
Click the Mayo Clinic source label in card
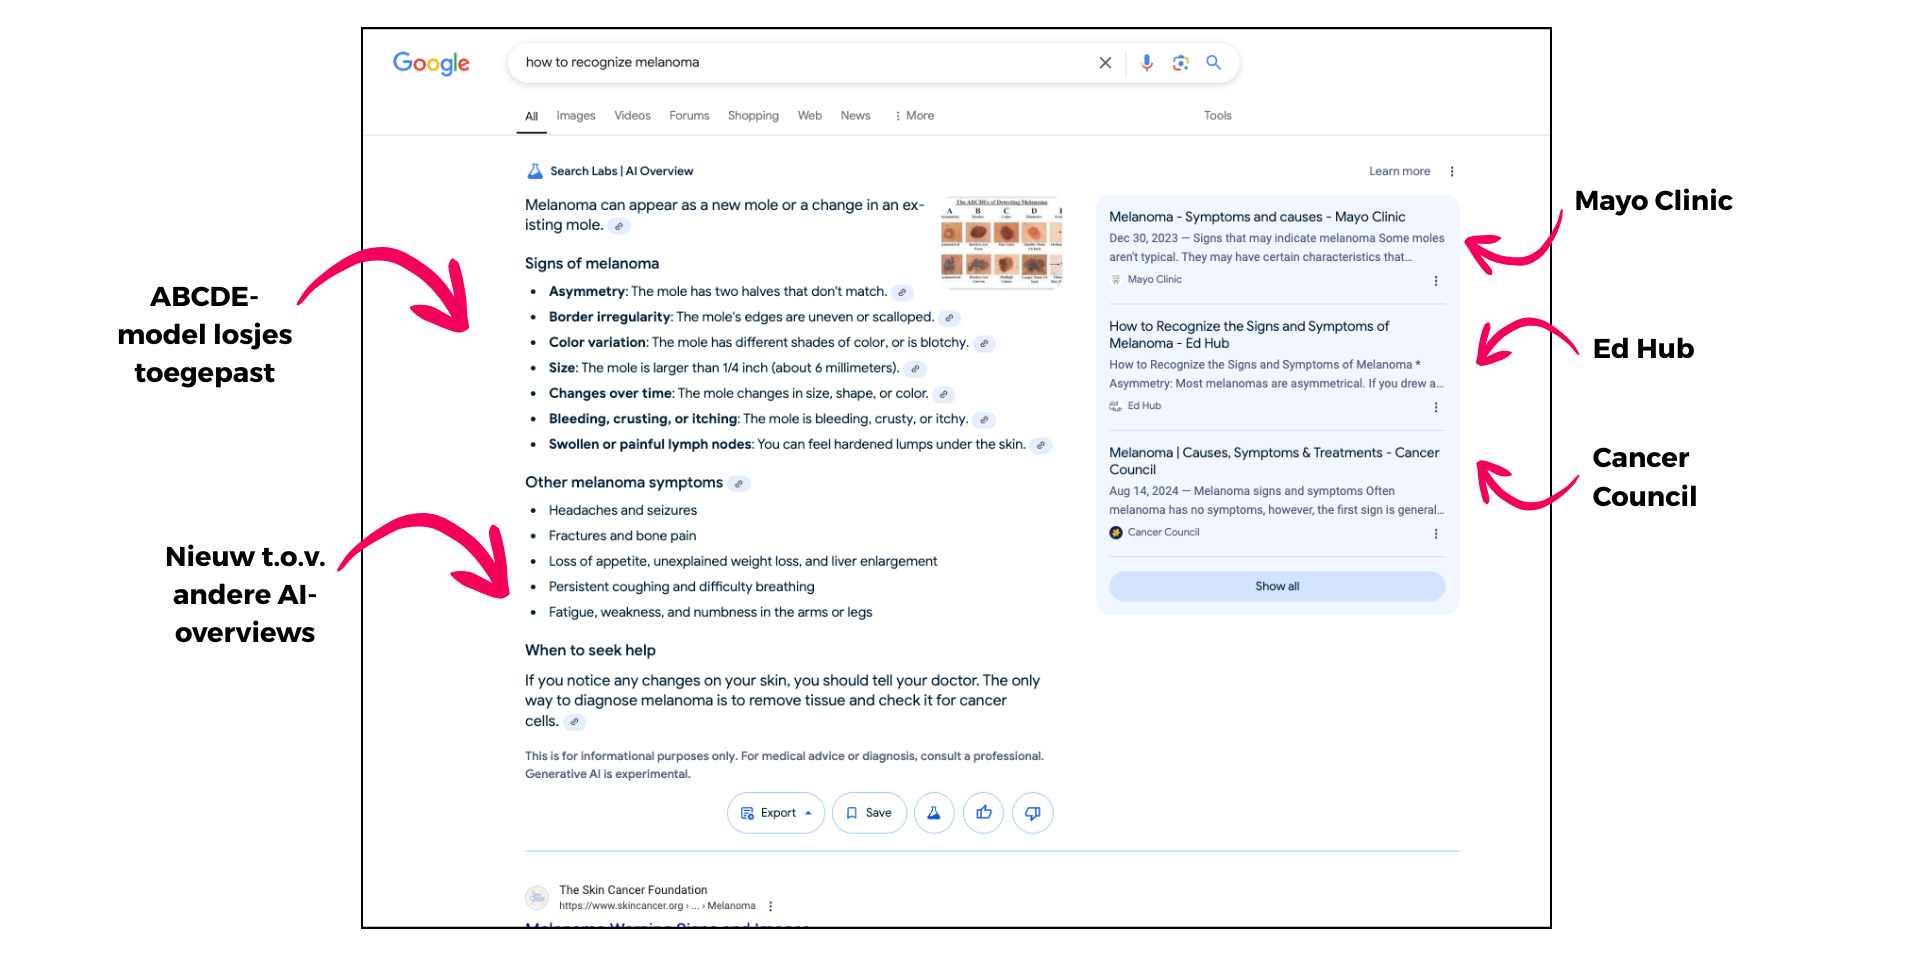pyautogui.click(x=1155, y=280)
